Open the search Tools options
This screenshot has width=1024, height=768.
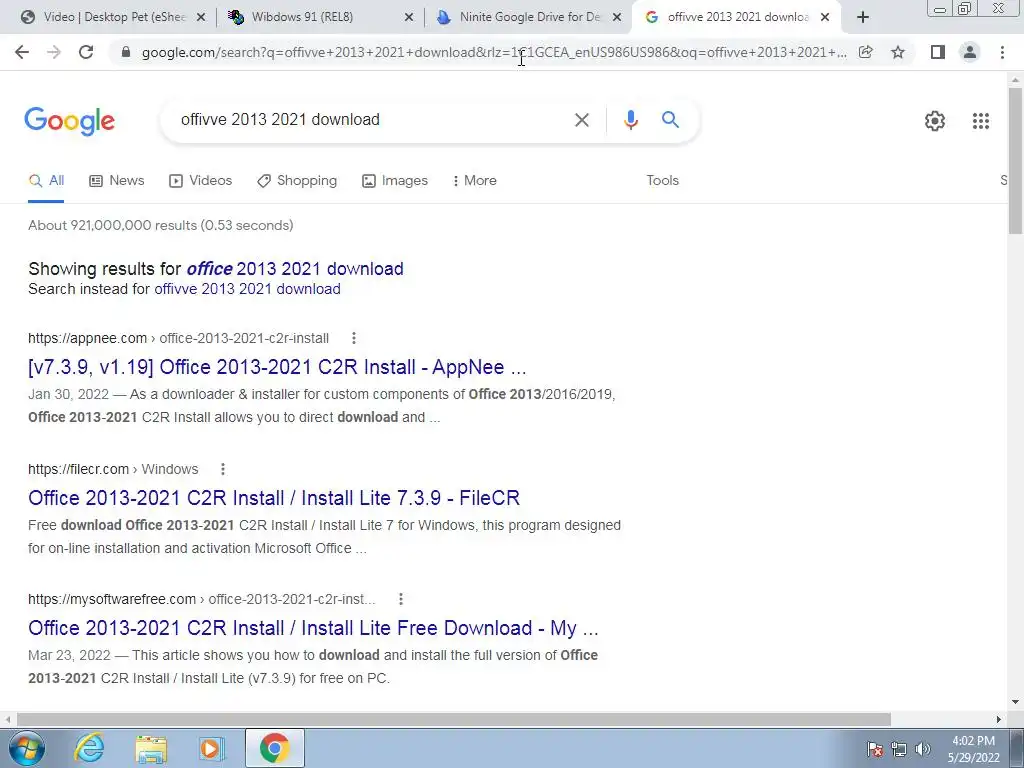click(662, 181)
